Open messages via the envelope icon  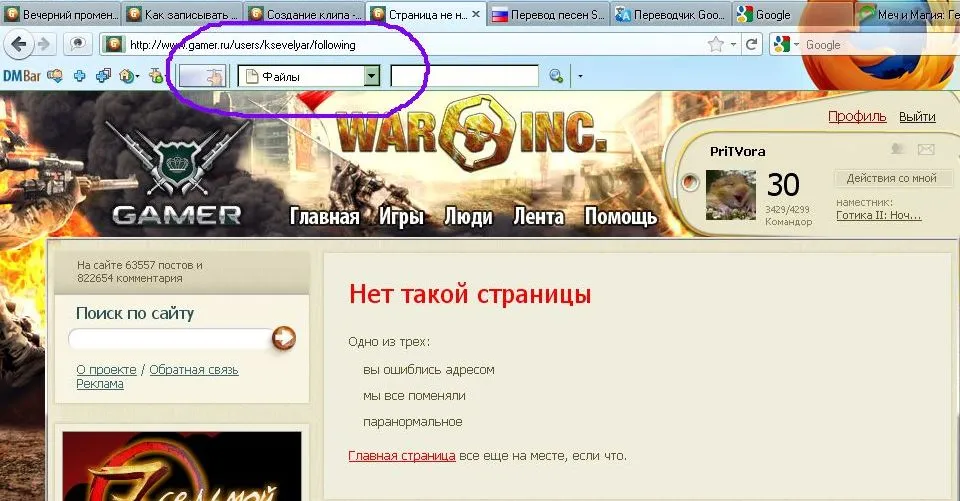[926, 150]
